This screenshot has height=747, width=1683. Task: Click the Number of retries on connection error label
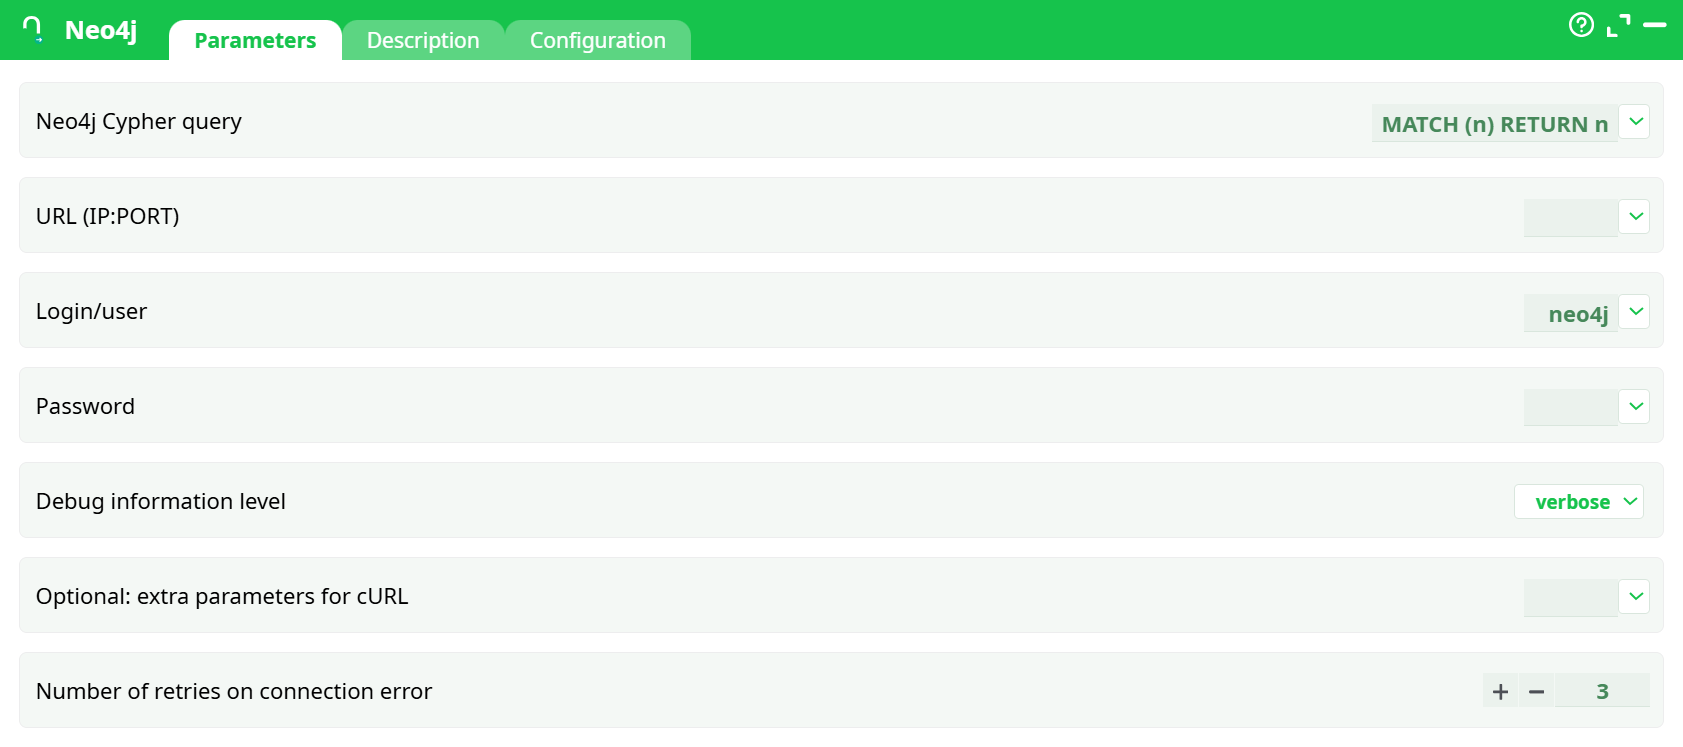[234, 691]
